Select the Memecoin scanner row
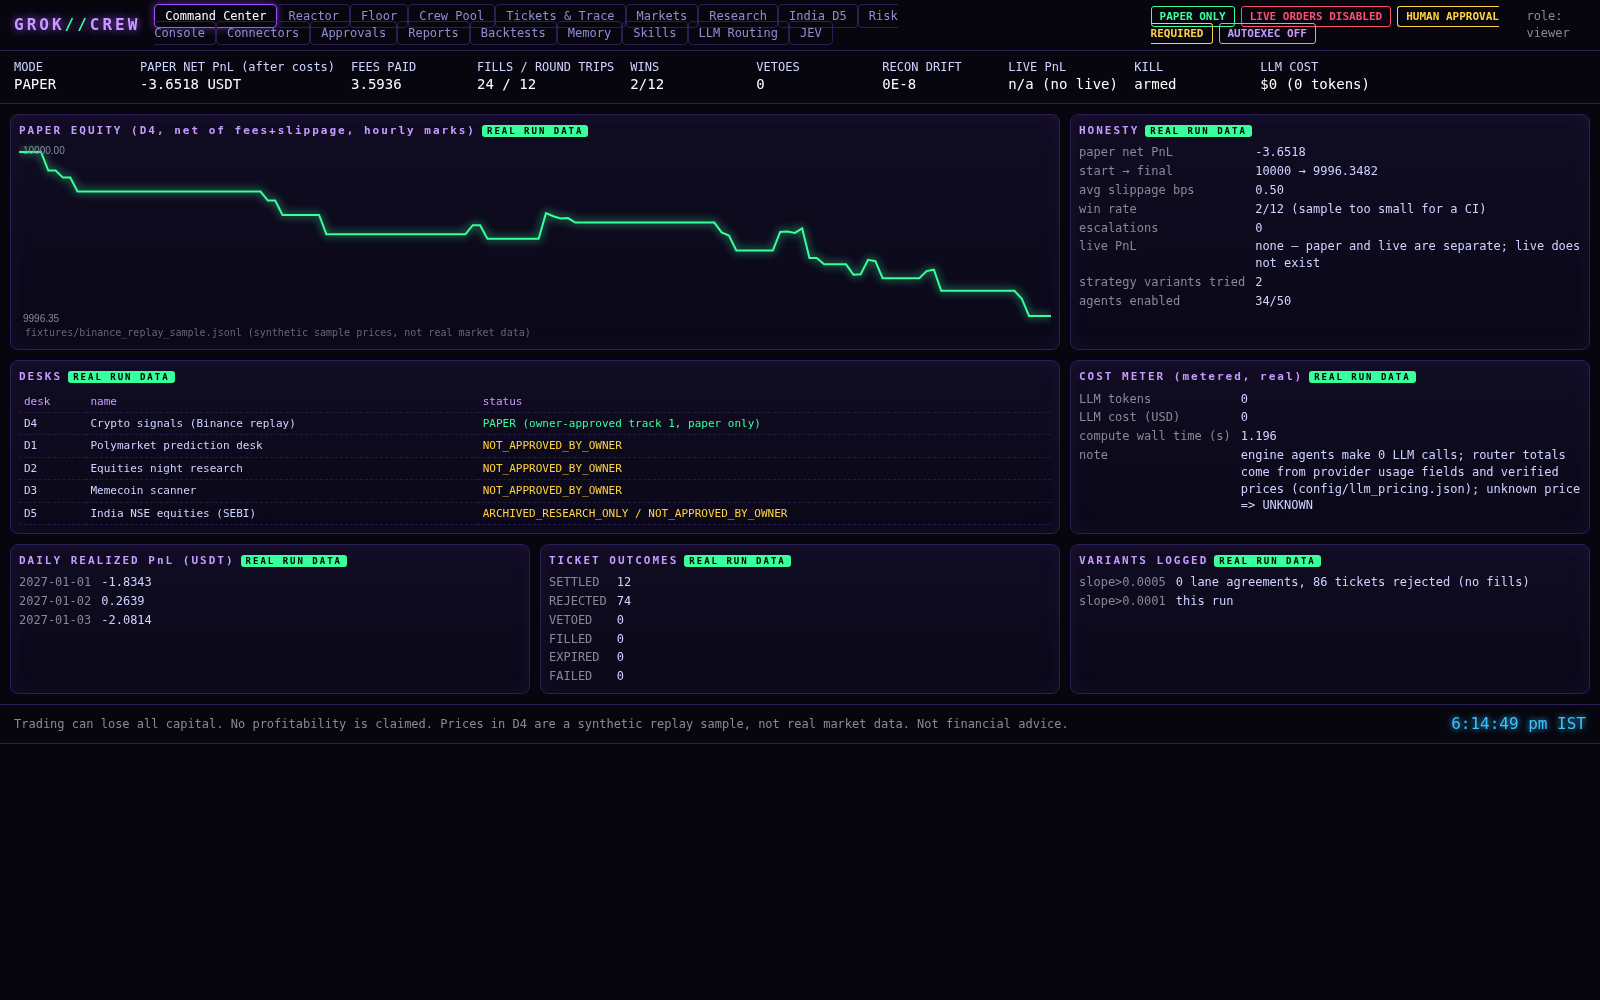The image size is (1600, 1000). 535,491
